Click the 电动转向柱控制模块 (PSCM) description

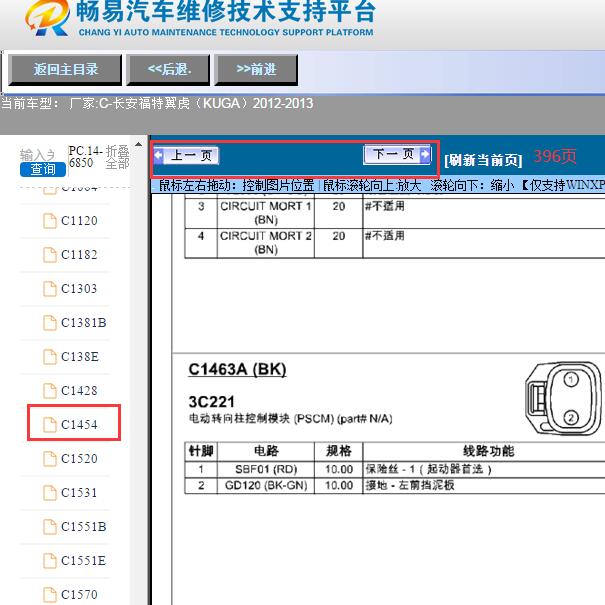(x=291, y=419)
